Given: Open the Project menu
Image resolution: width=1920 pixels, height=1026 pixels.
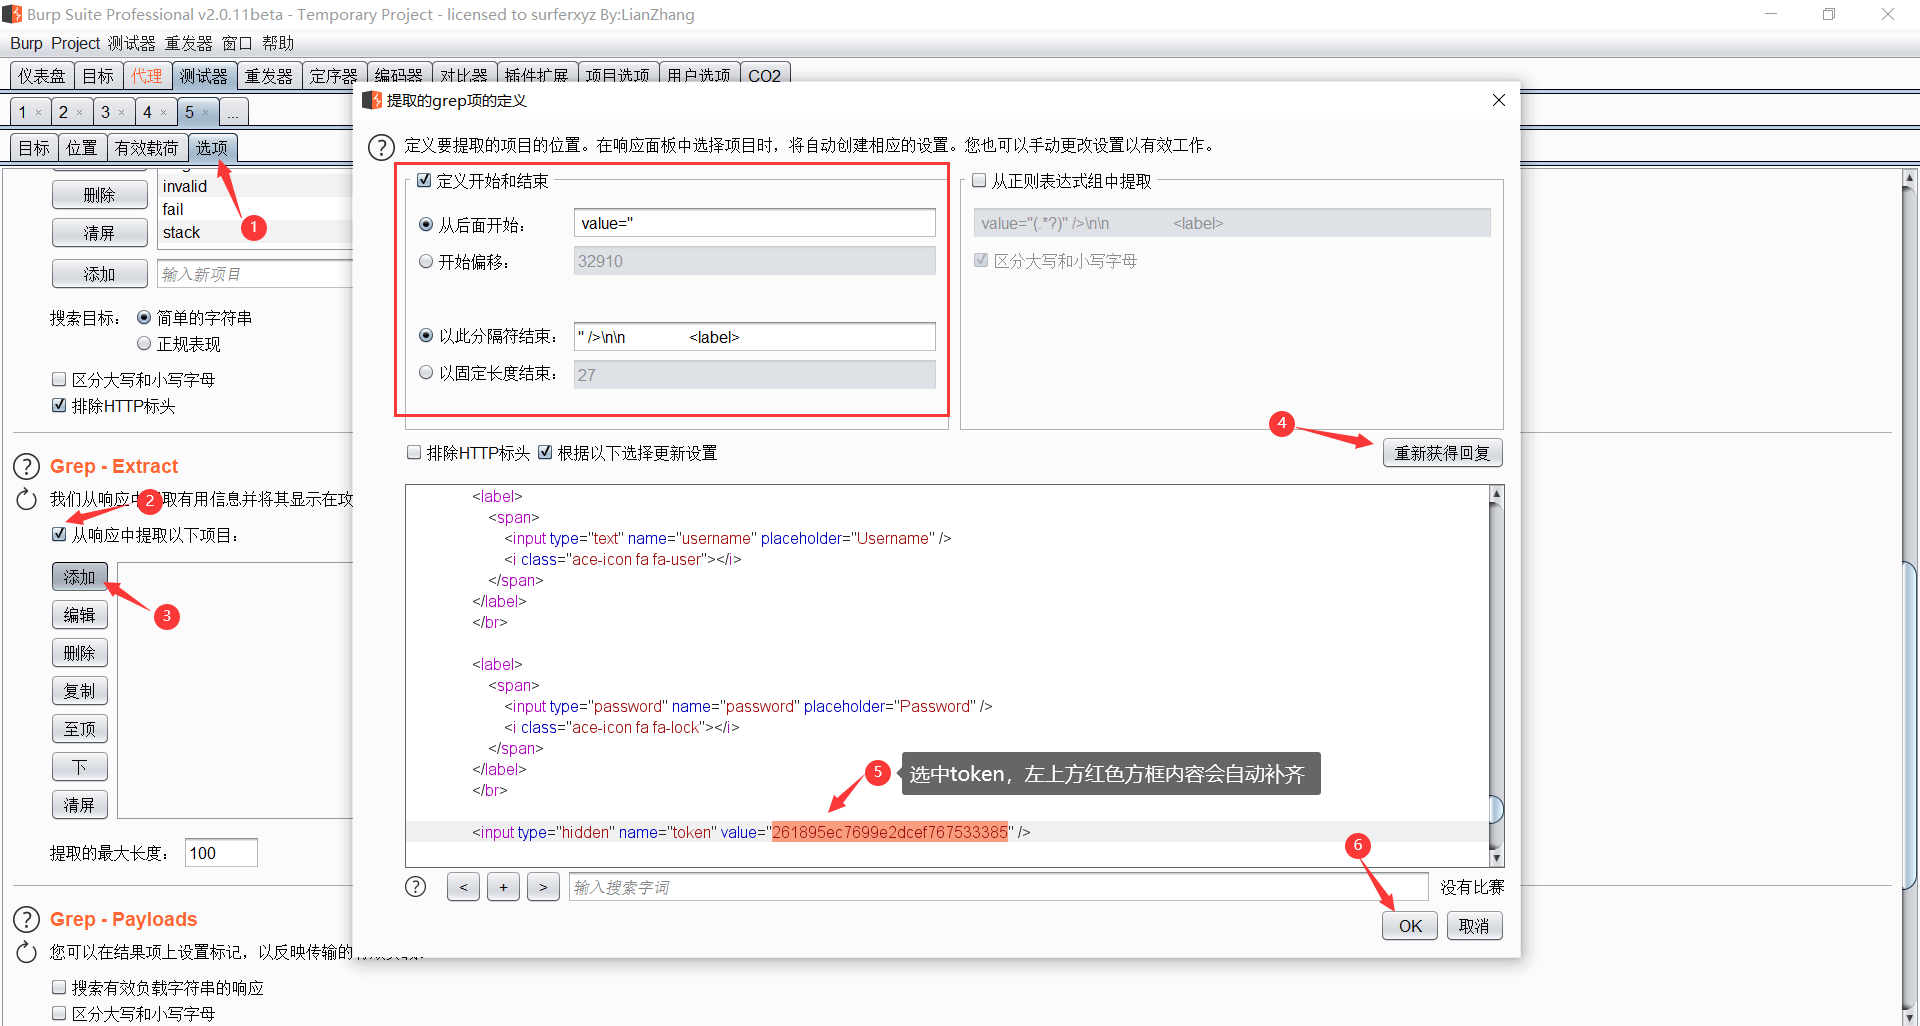Looking at the screenshot, I should 75,43.
